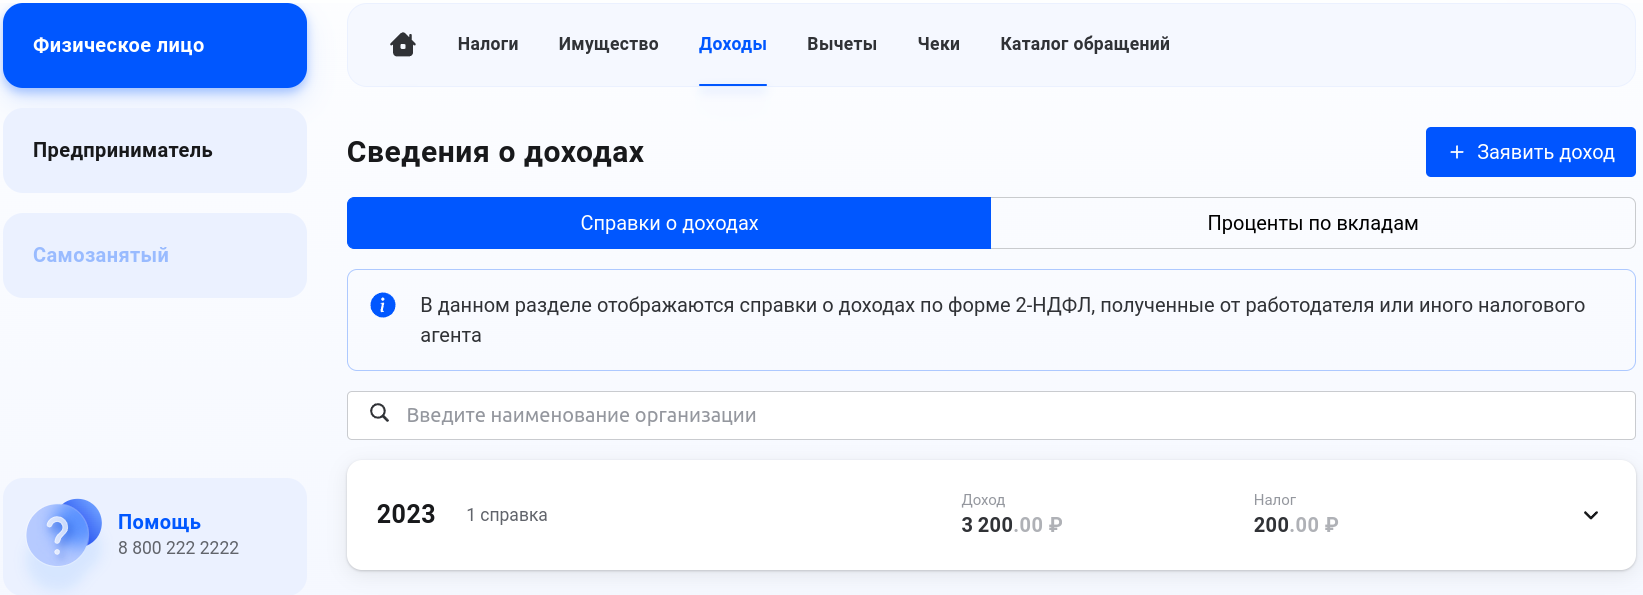Click the search magnifier icon
The image size is (1643, 595).
pos(379,413)
